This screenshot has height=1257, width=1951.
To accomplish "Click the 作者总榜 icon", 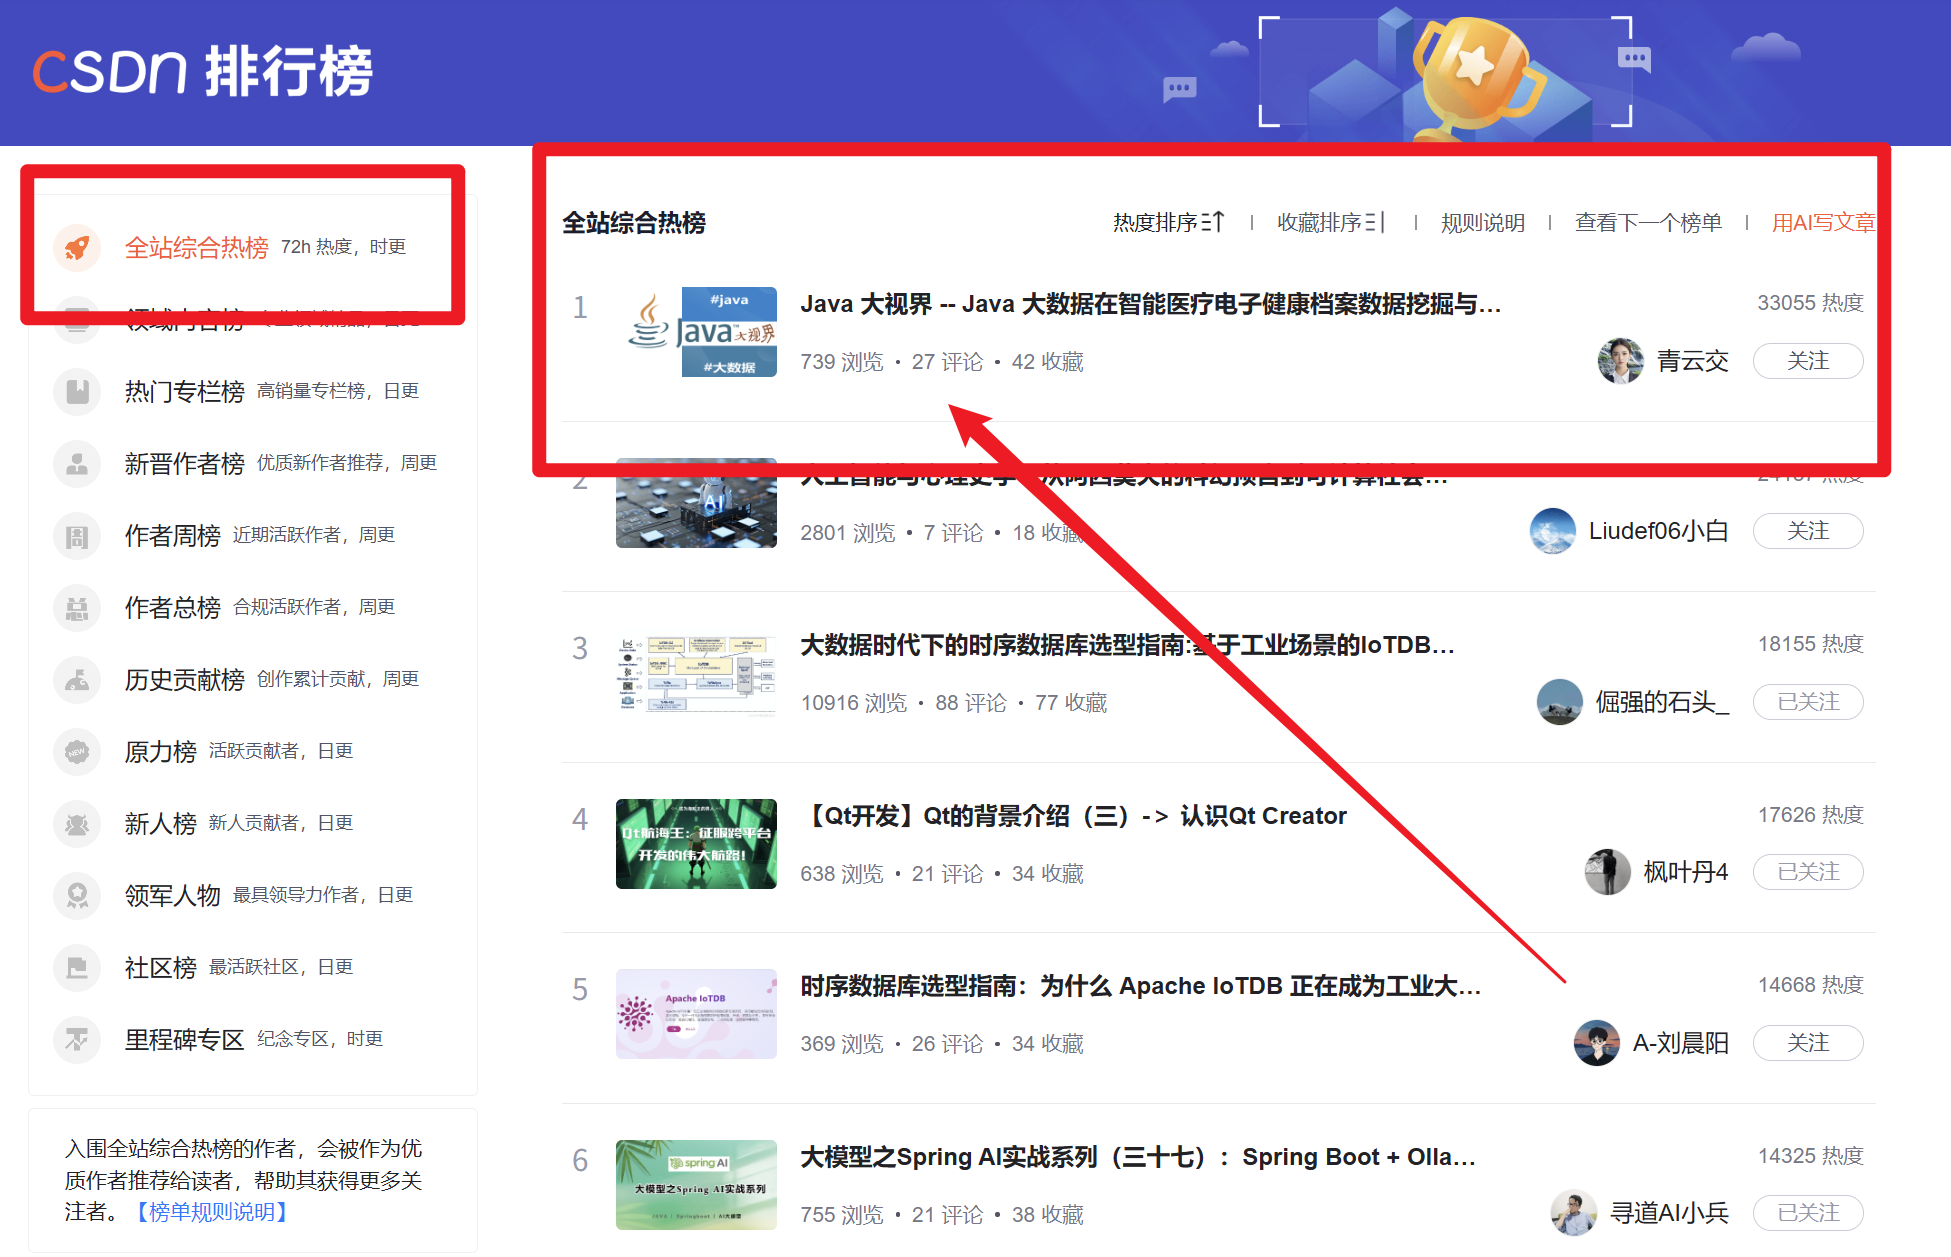I will 77,607.
